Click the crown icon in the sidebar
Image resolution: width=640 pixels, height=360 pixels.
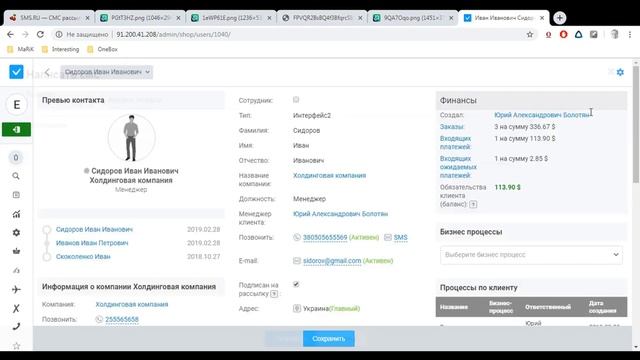click(16, 251)
